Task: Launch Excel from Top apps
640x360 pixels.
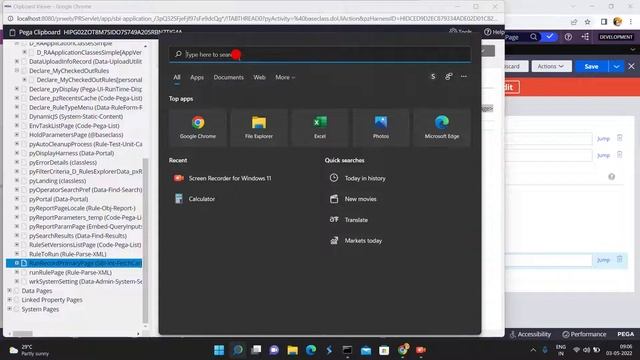Action: pos(320,128)
